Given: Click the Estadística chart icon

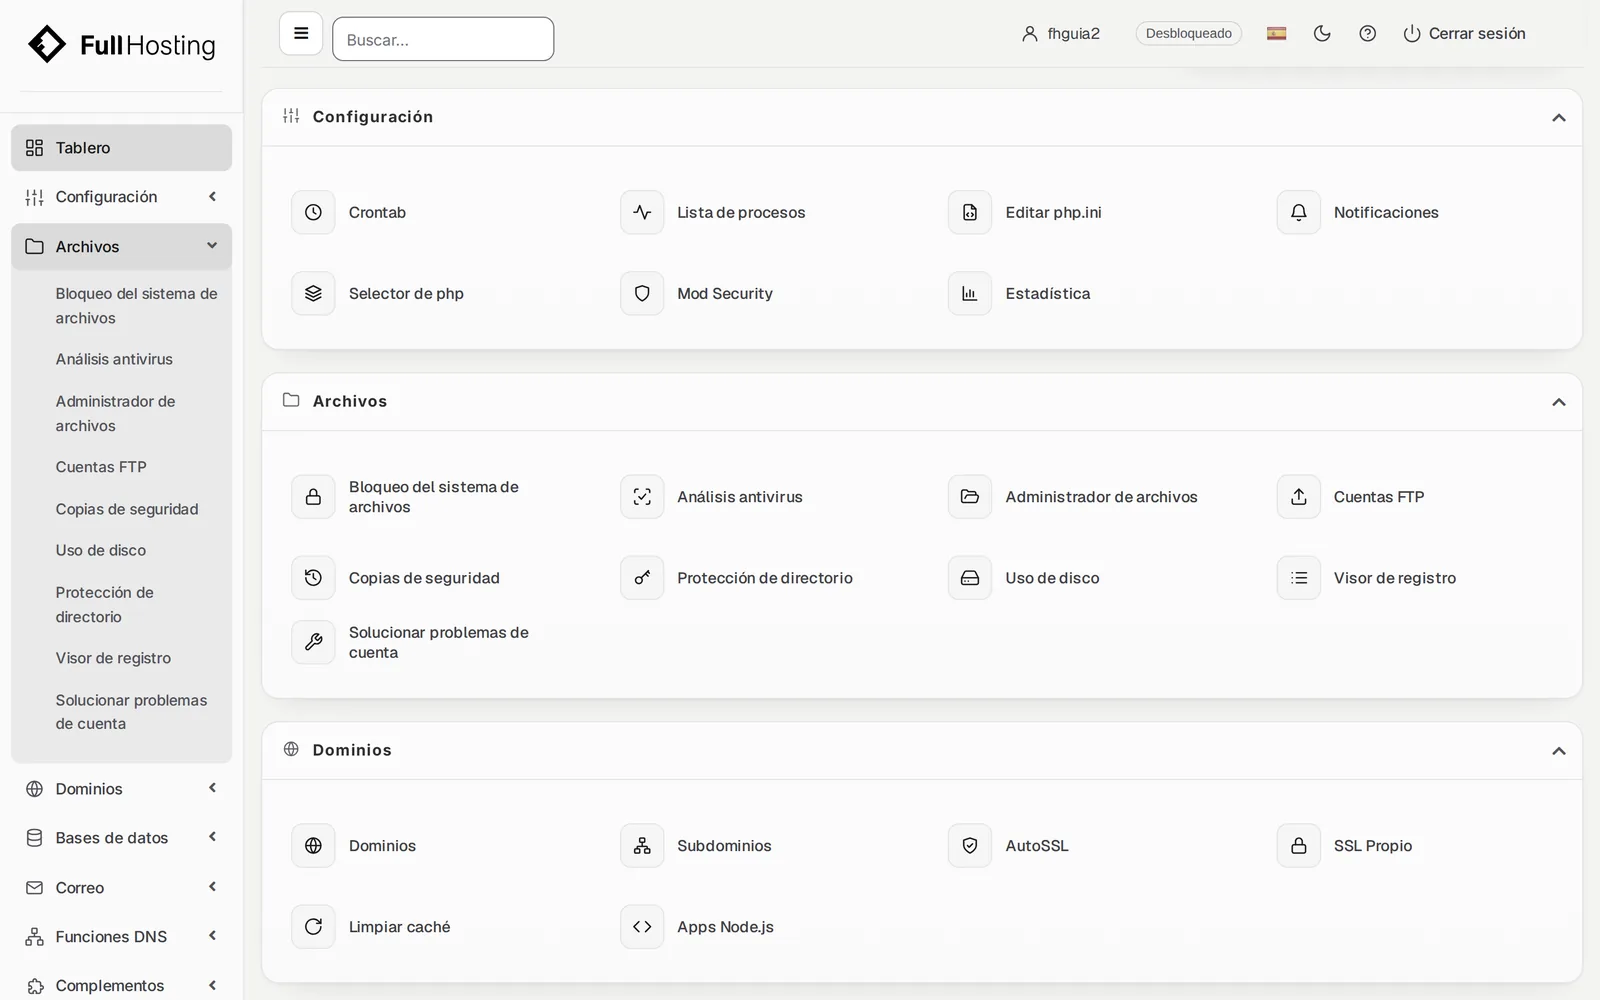Looking at the screenshot, I should coord(970,293).
